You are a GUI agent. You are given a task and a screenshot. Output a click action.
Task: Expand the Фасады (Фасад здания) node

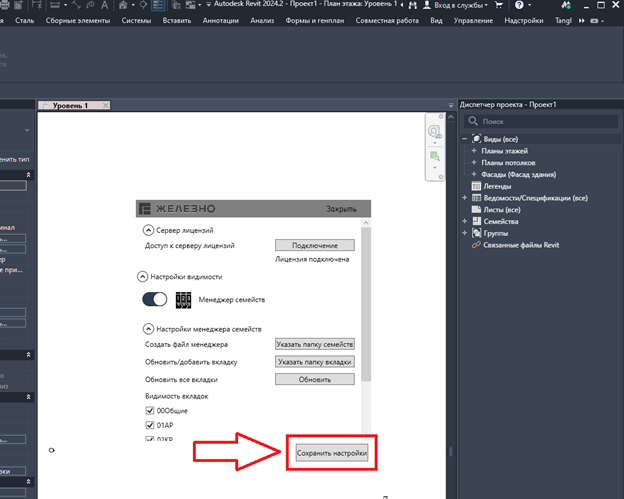click(x=474, y=174)
